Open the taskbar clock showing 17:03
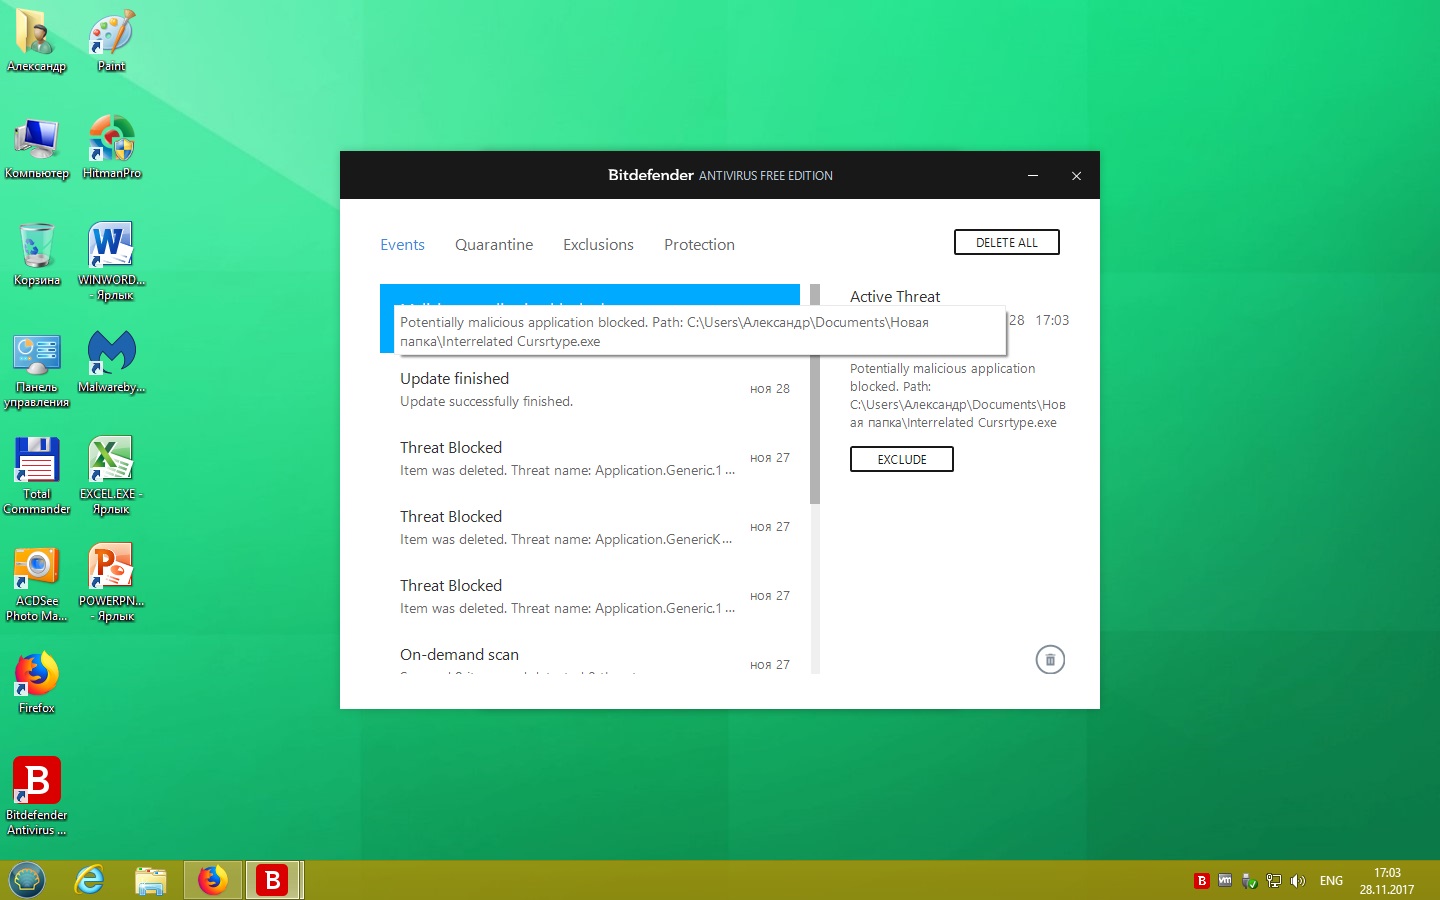The height and width of the screenshot is (900, 1440). [1387, 881]
